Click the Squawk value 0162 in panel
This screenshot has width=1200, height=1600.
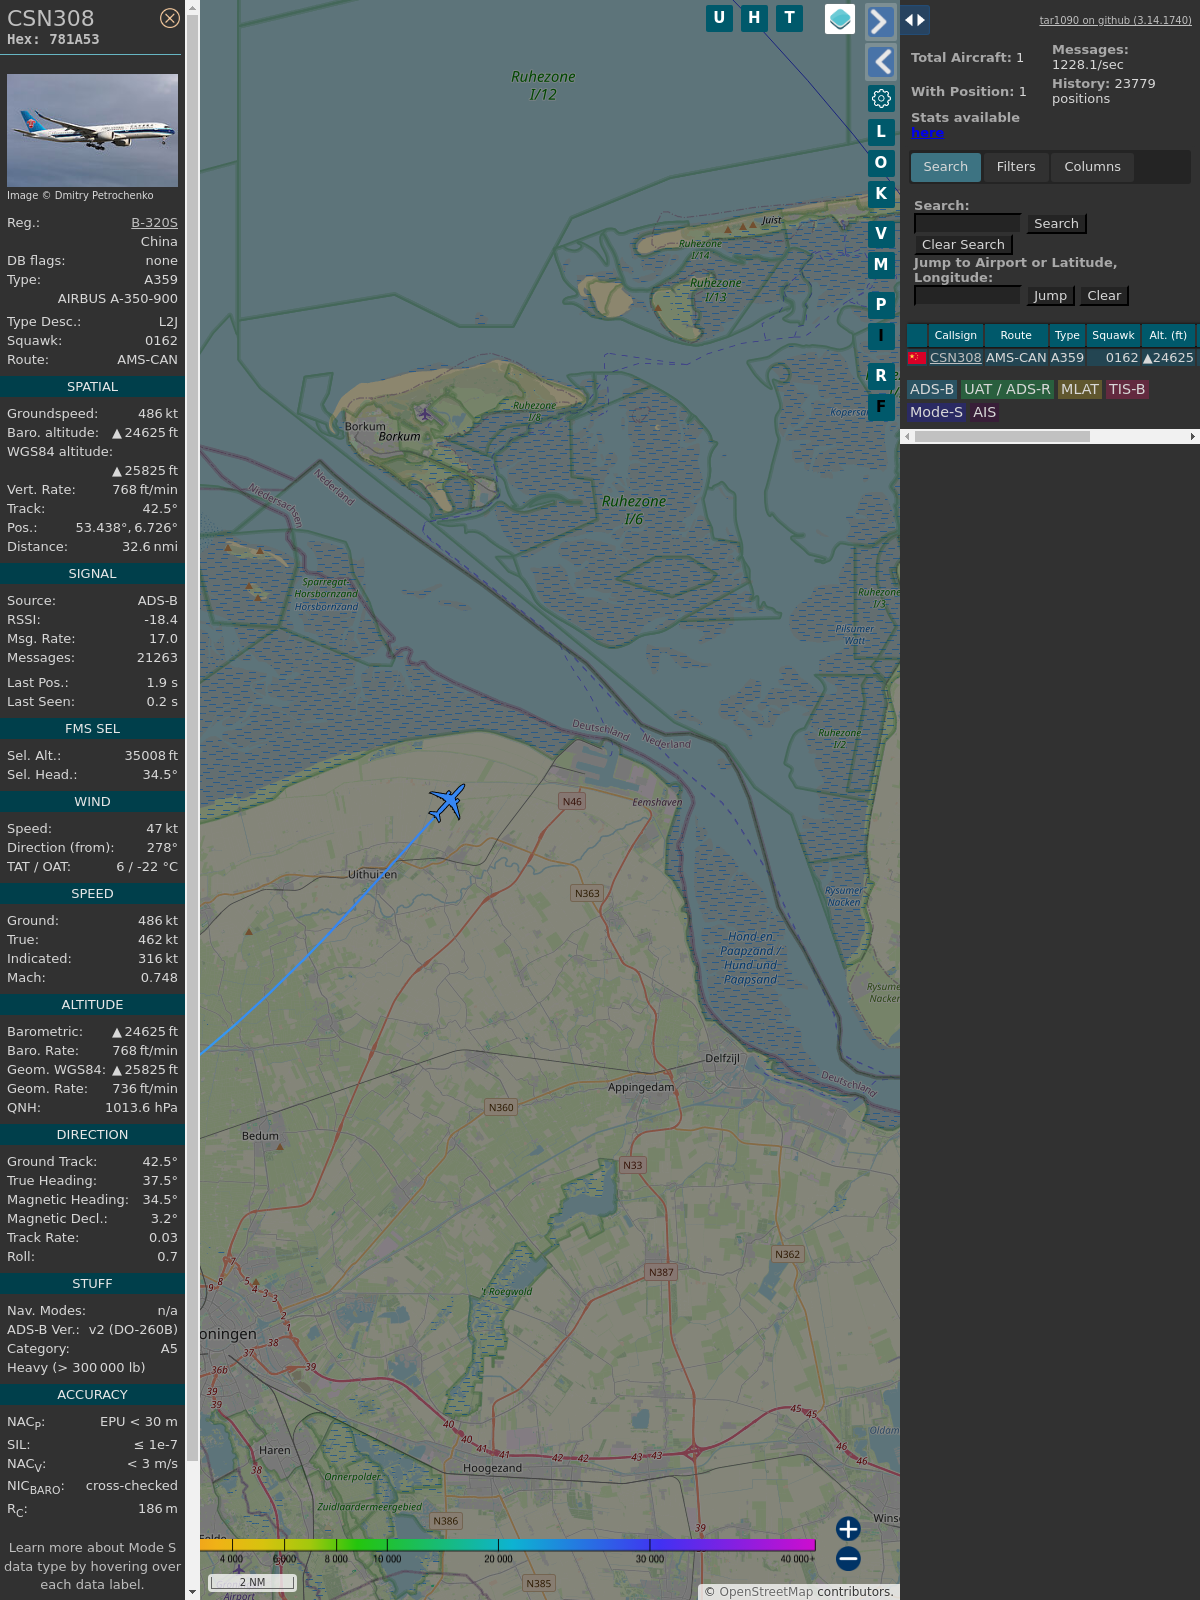pos(161,341)
